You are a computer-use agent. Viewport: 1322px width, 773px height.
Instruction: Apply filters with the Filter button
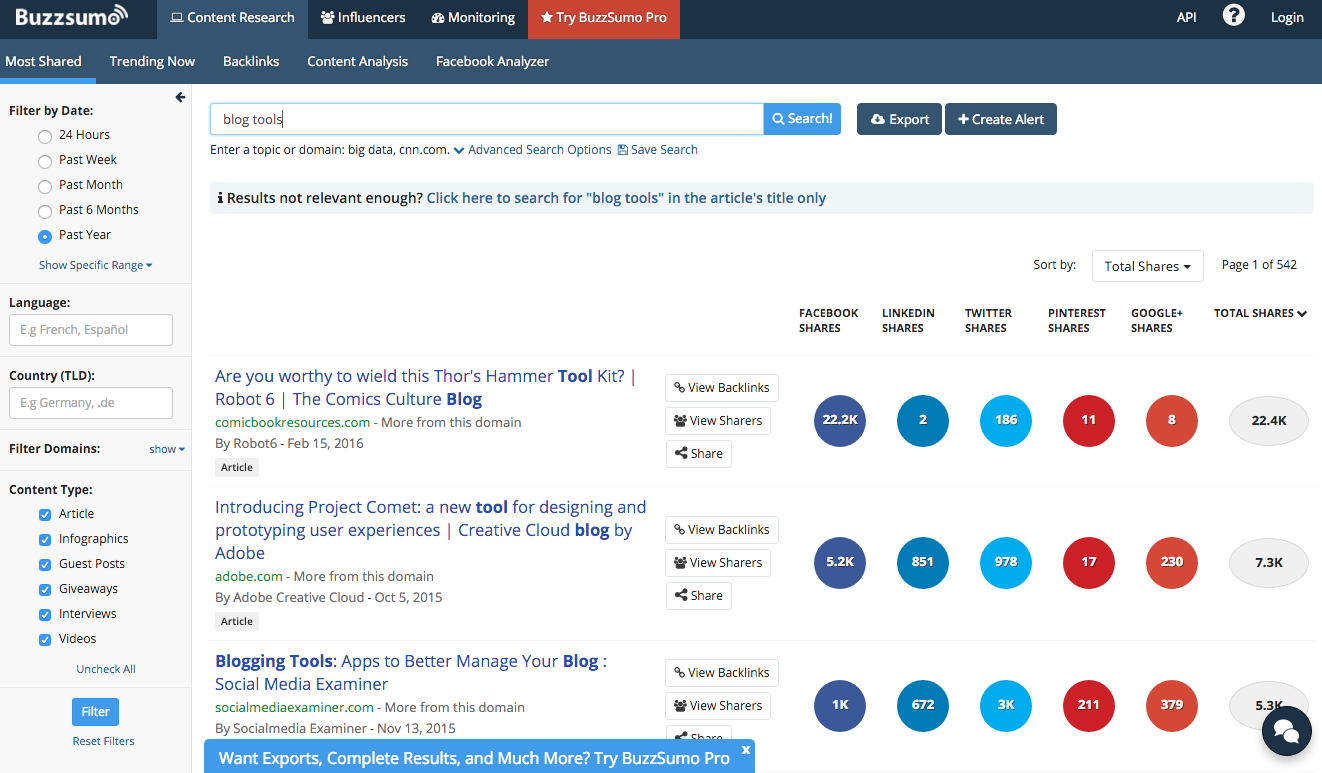pos(95,712)
